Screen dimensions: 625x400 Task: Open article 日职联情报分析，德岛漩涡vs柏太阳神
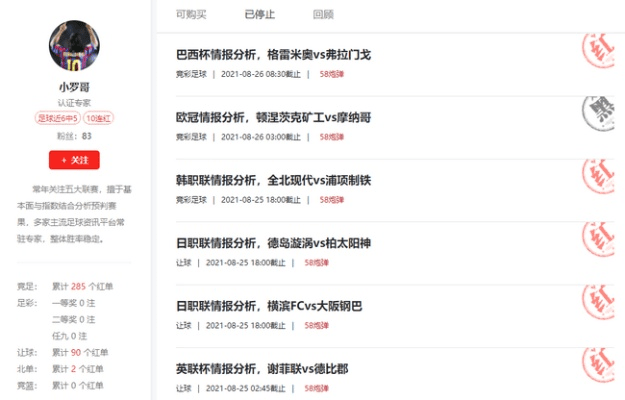pyautogui.click(x=273, y=243)
